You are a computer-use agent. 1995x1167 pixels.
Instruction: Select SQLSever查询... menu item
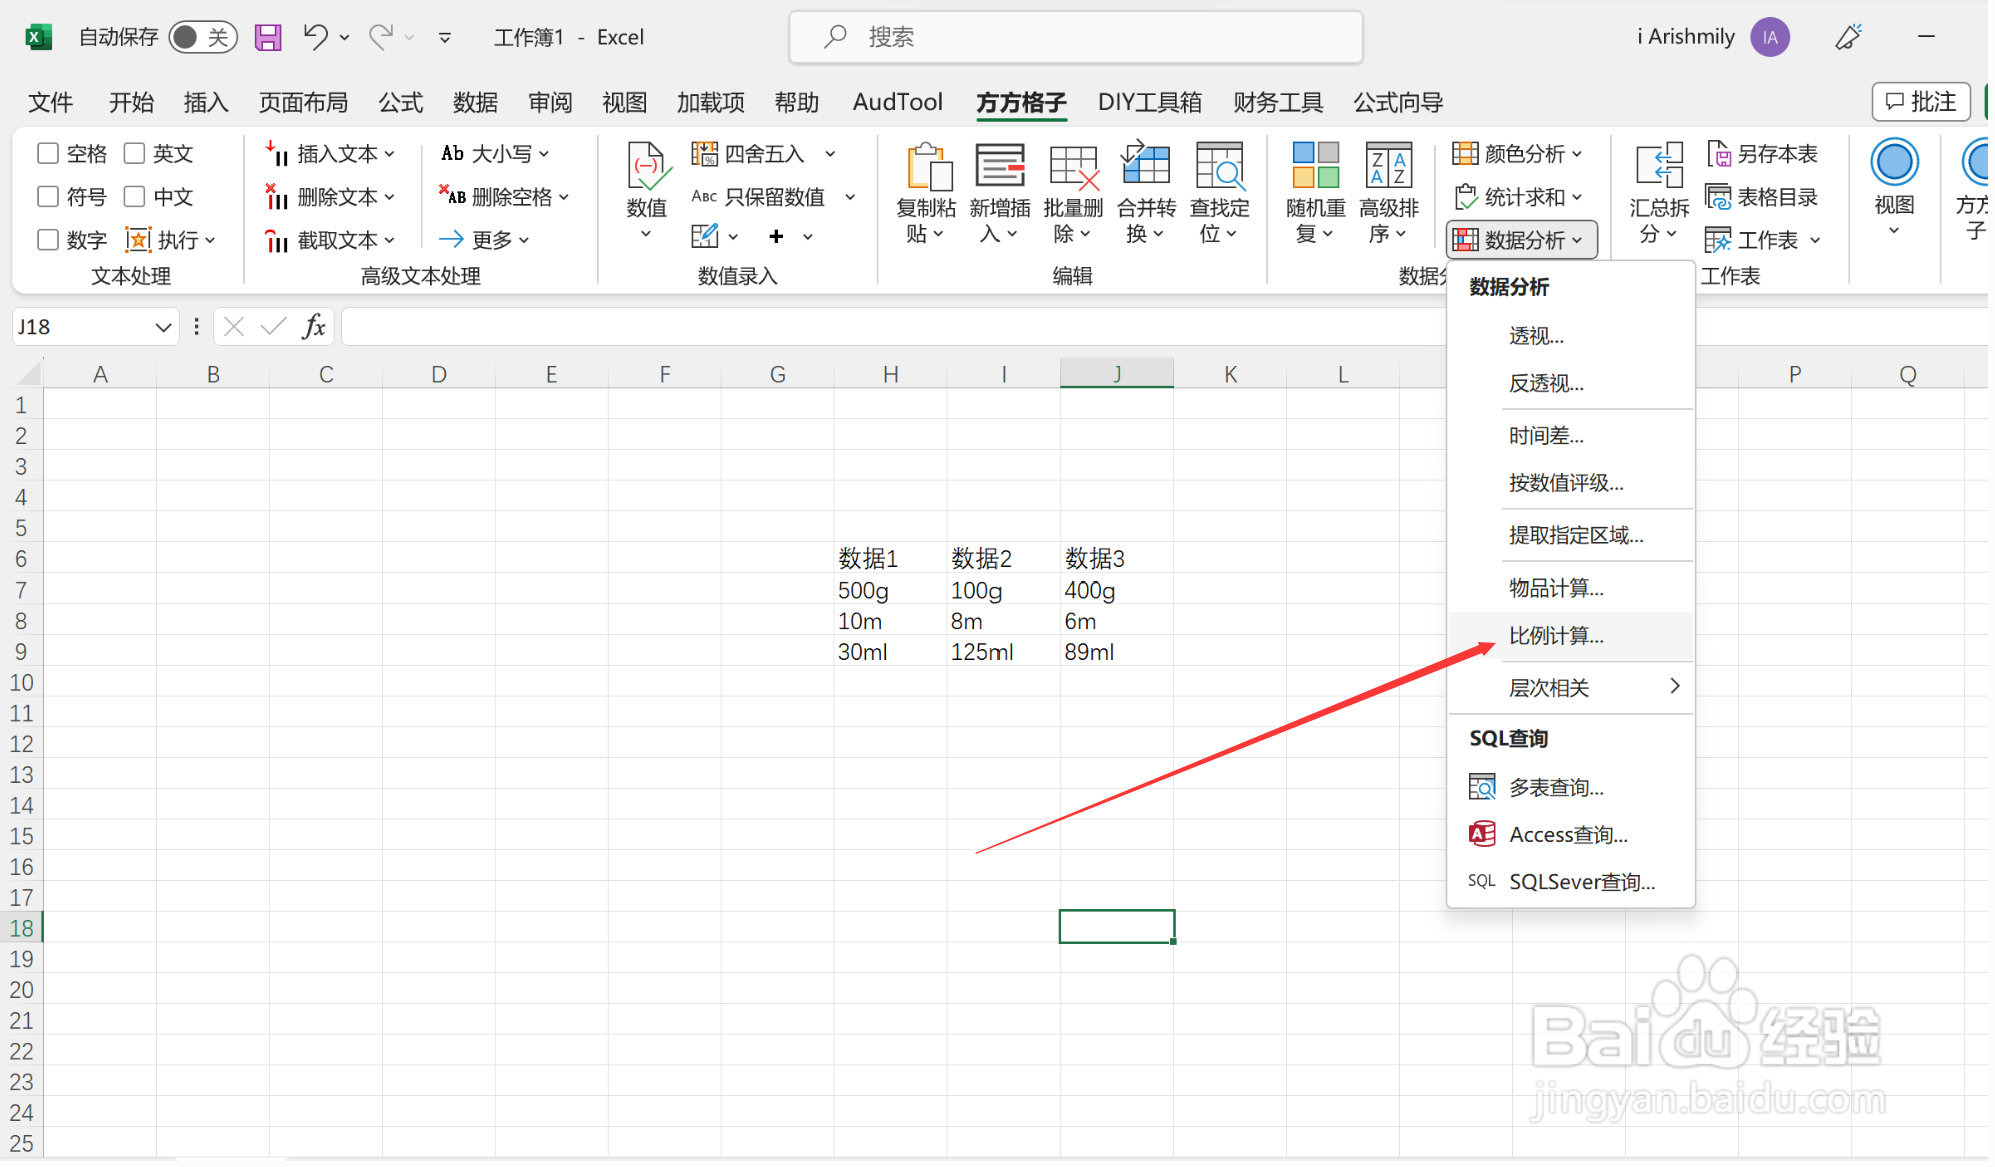[x=1570, y=882]
